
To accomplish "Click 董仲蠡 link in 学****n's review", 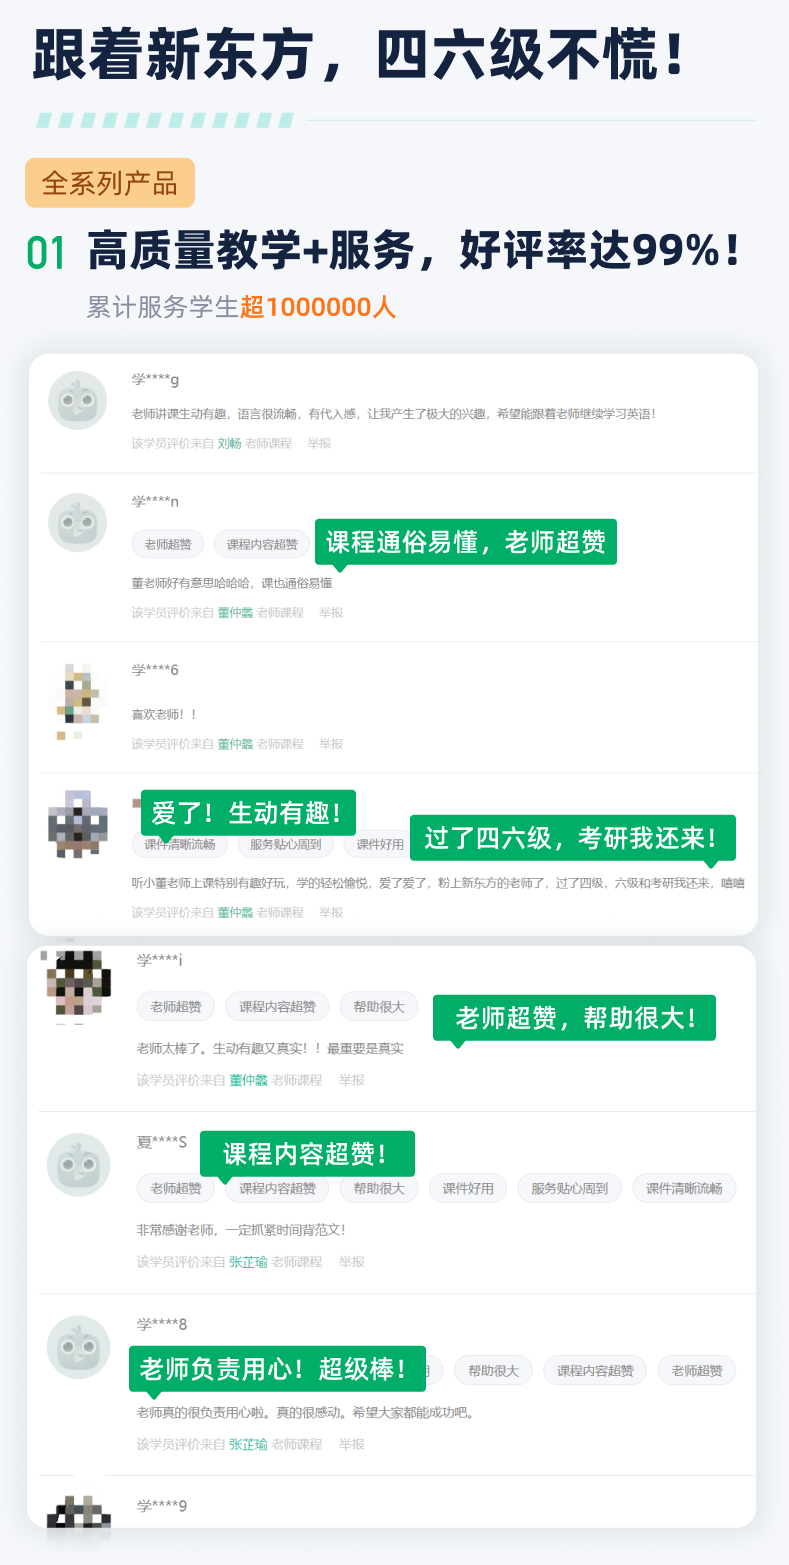I will click(235, 612).
